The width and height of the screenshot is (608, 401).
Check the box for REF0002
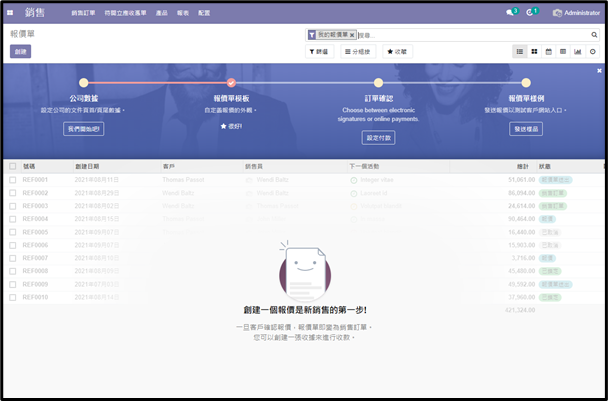point(13,193)
